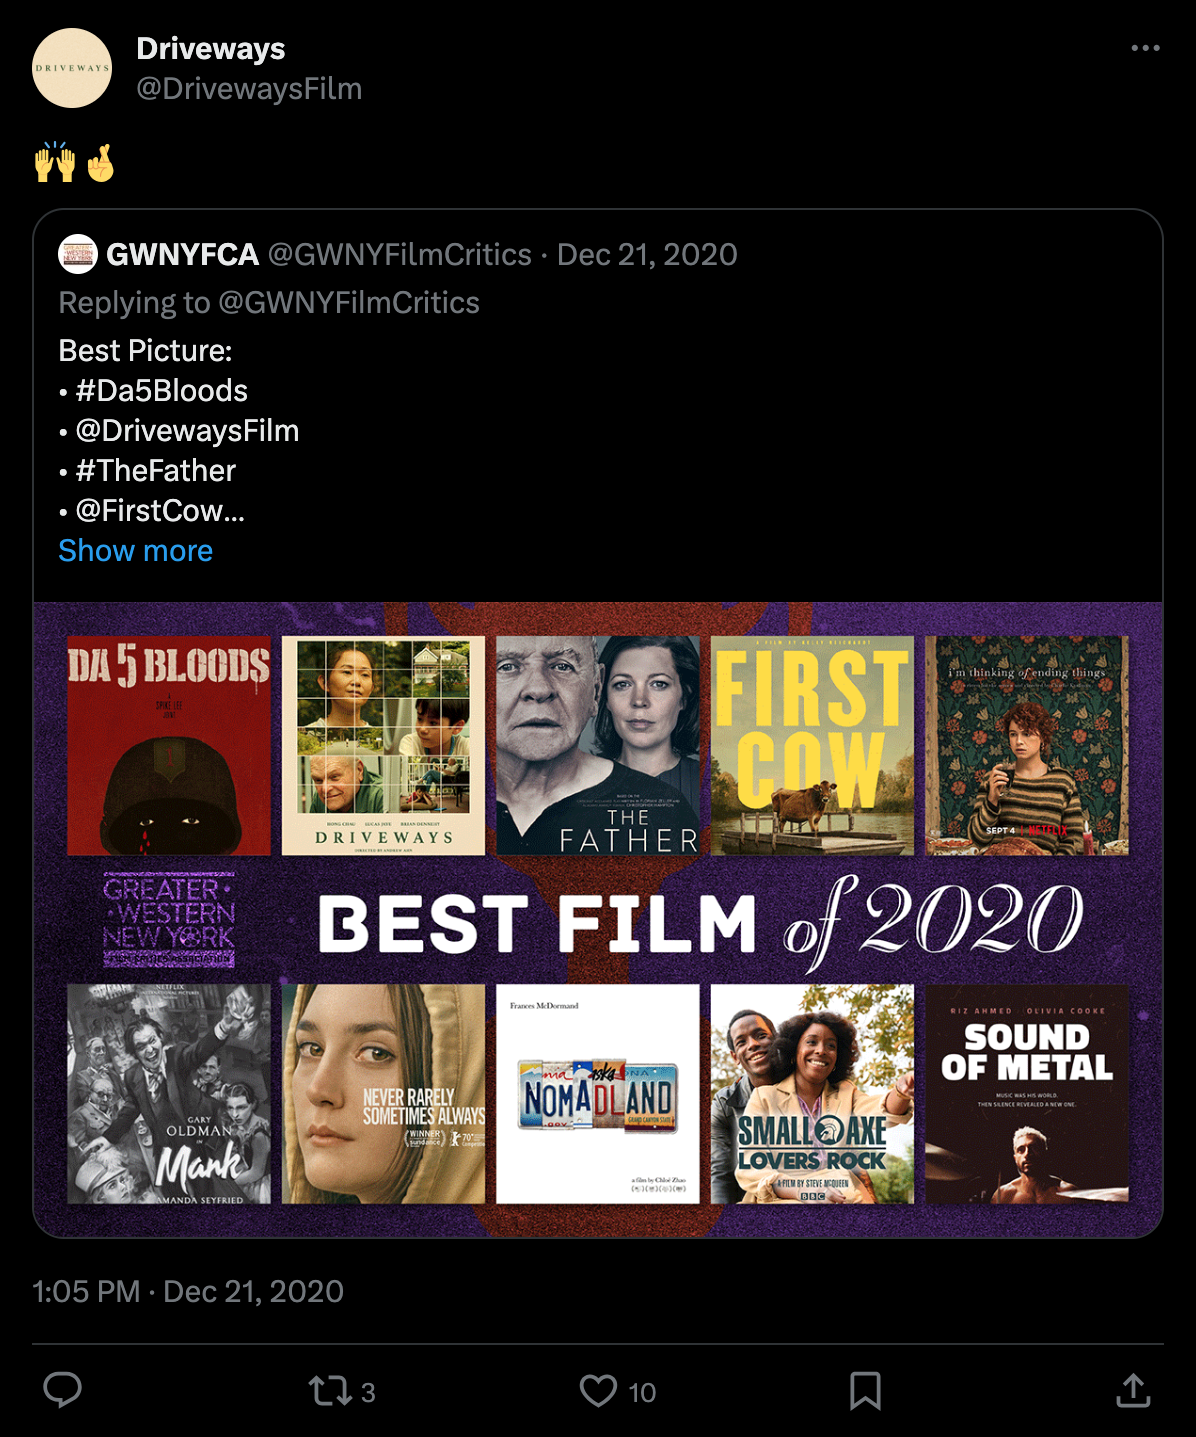
Task: Click the Nomadland poster in the image
Action: click(x=598, y=1094)
